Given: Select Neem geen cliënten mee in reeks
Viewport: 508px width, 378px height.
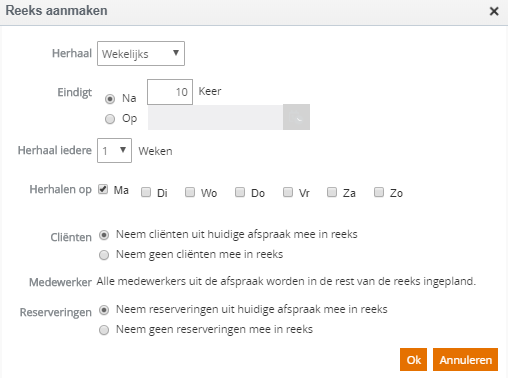Looking at the screenshot, I should pyautogui.click(x=104, y=255).
